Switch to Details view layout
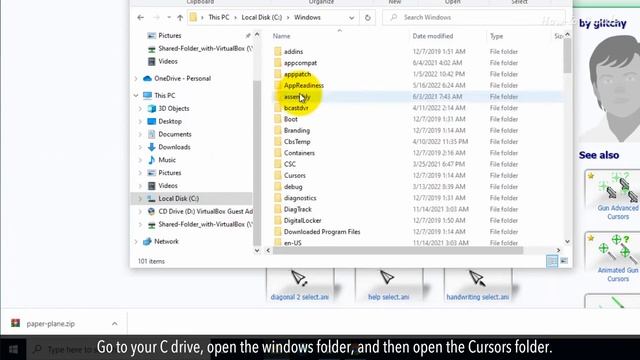 552,261
